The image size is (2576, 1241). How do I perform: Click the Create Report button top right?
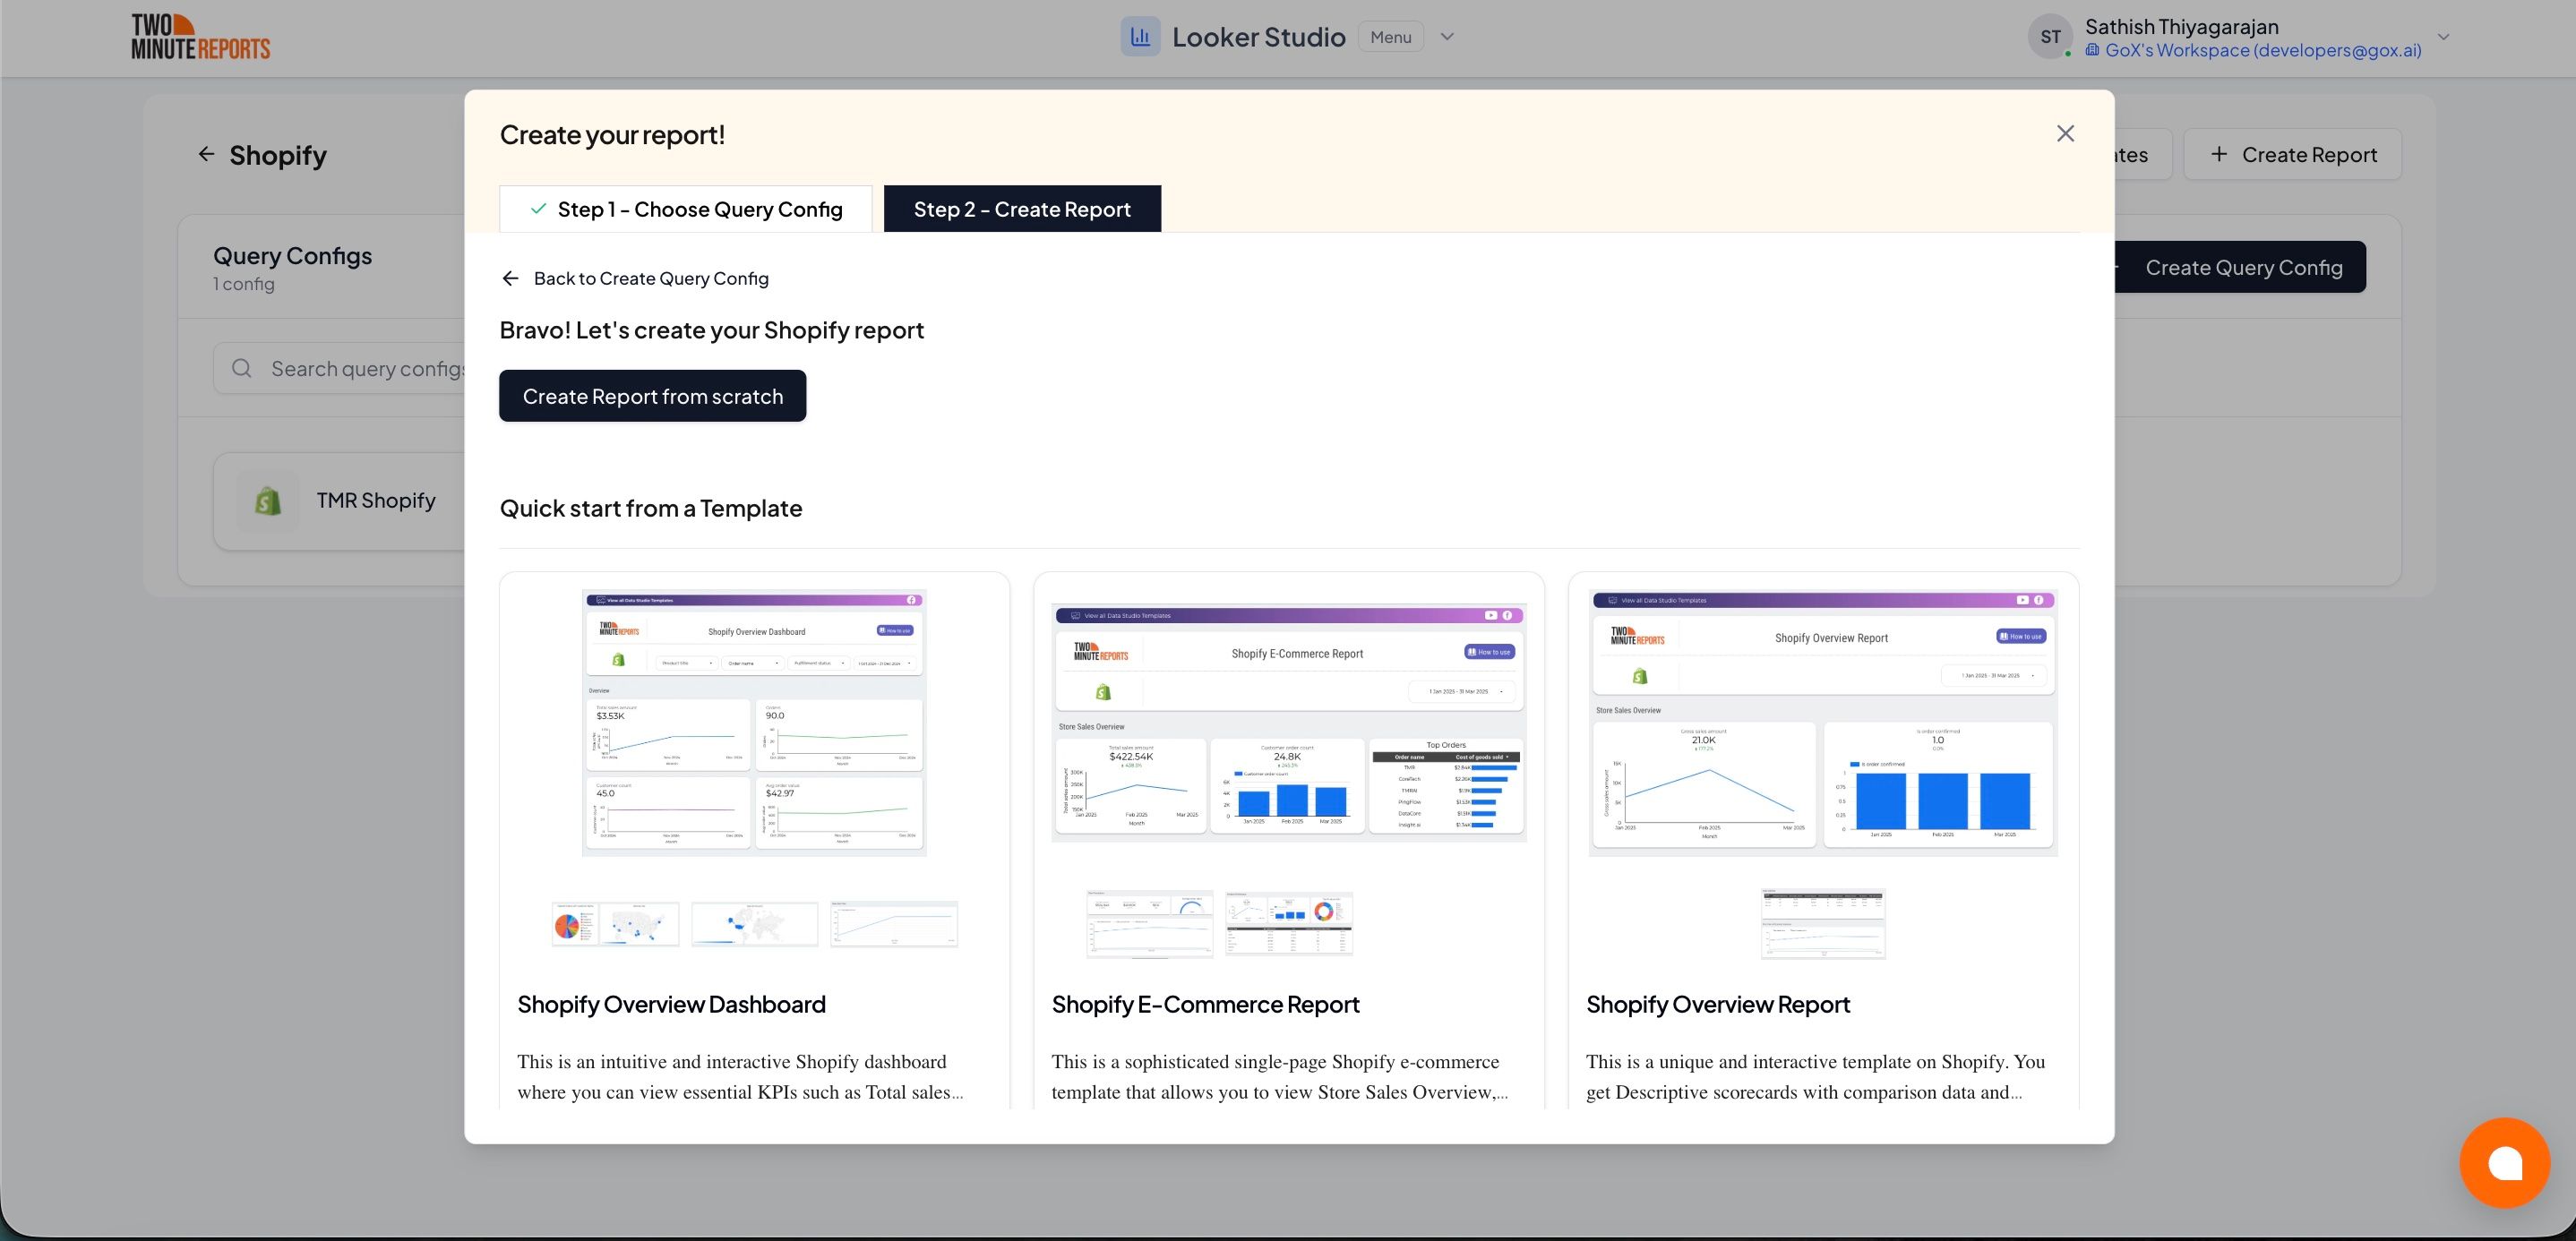click(x=2293, y=154)
